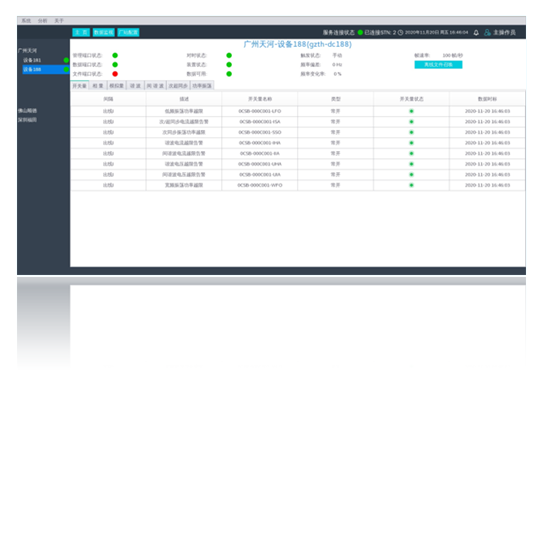The height and width of the screenshot is (553, 543).
Task: Click the clock icon beside the date
Action: (x=401, y=32)
